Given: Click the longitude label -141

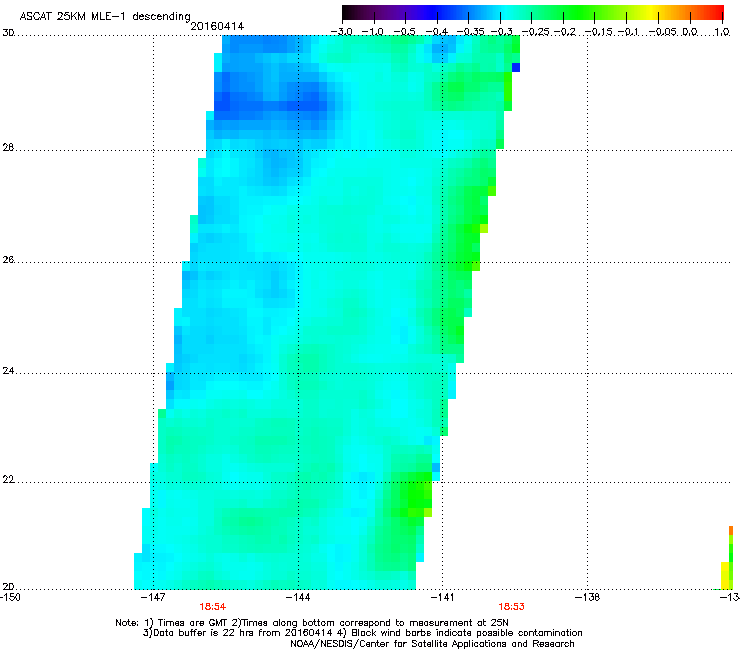Looking at the screenshot, I should coord(442,597).
